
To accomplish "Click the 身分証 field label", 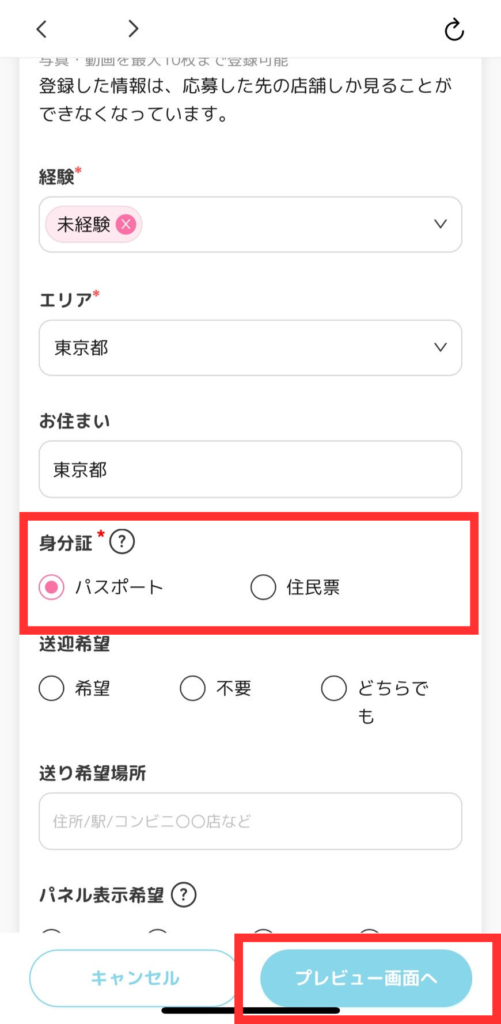I will click(x=66, y=543).
